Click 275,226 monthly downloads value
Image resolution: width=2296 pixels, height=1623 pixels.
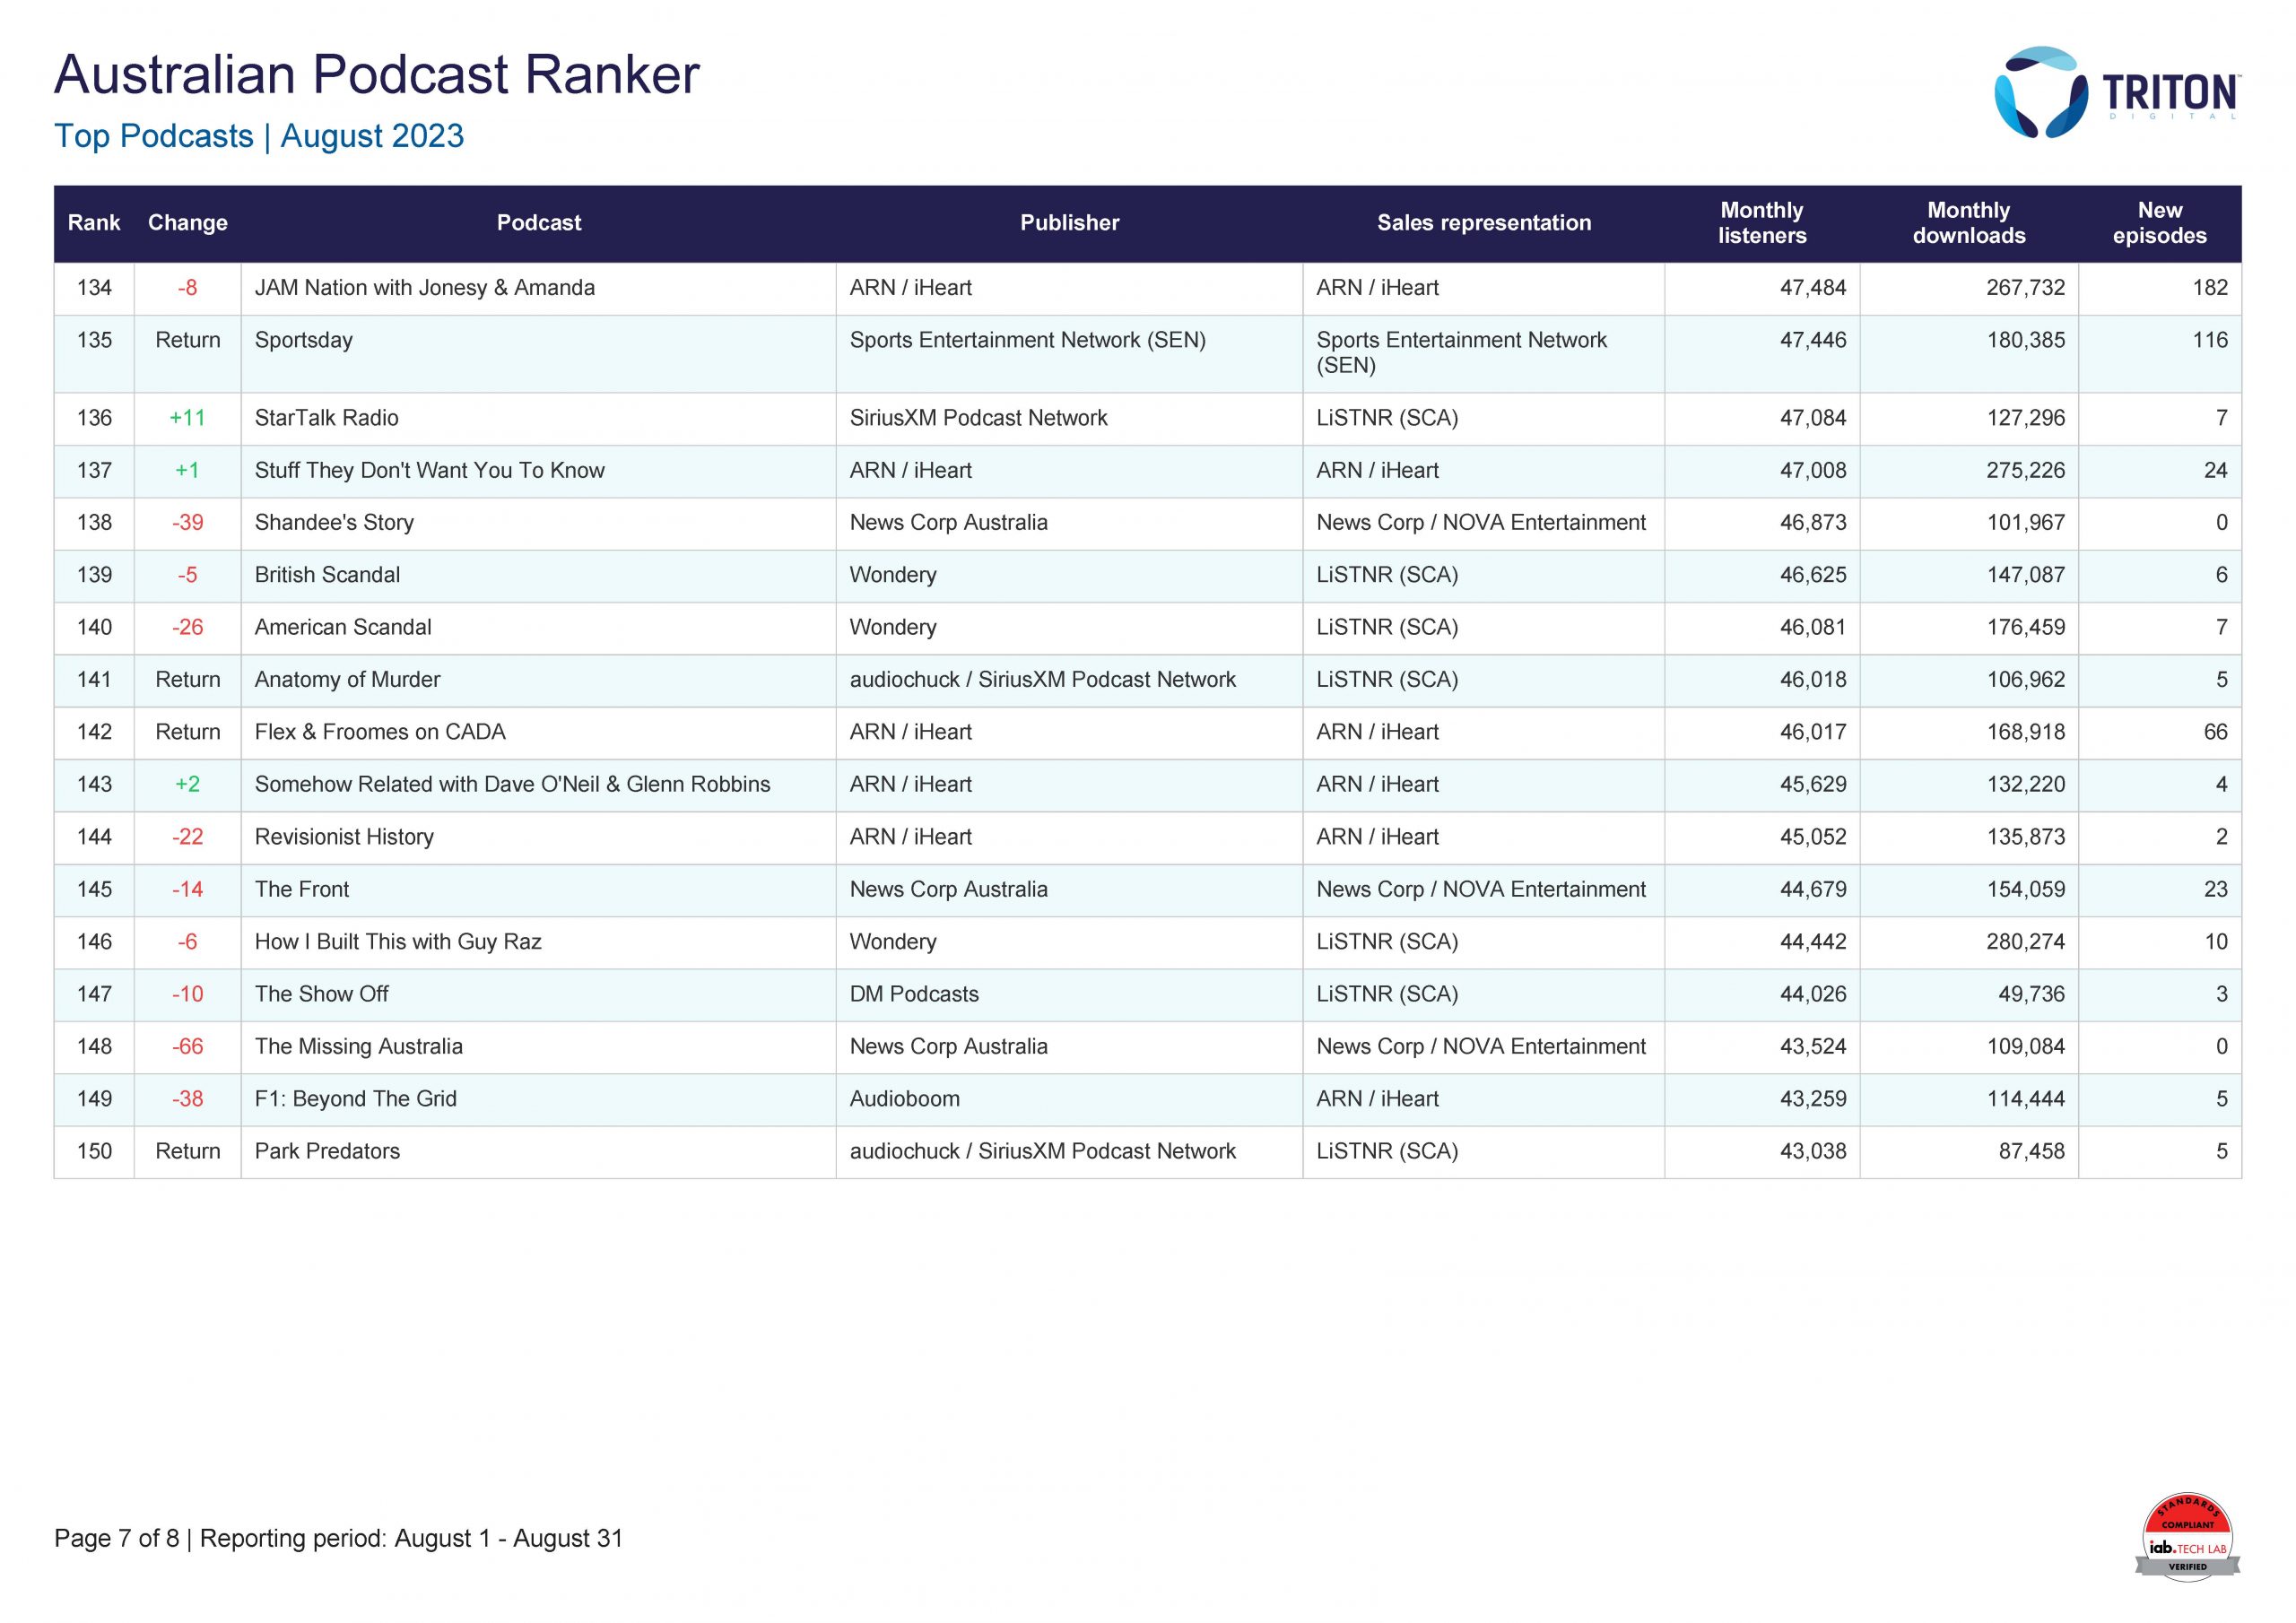tap(2025, 470)
